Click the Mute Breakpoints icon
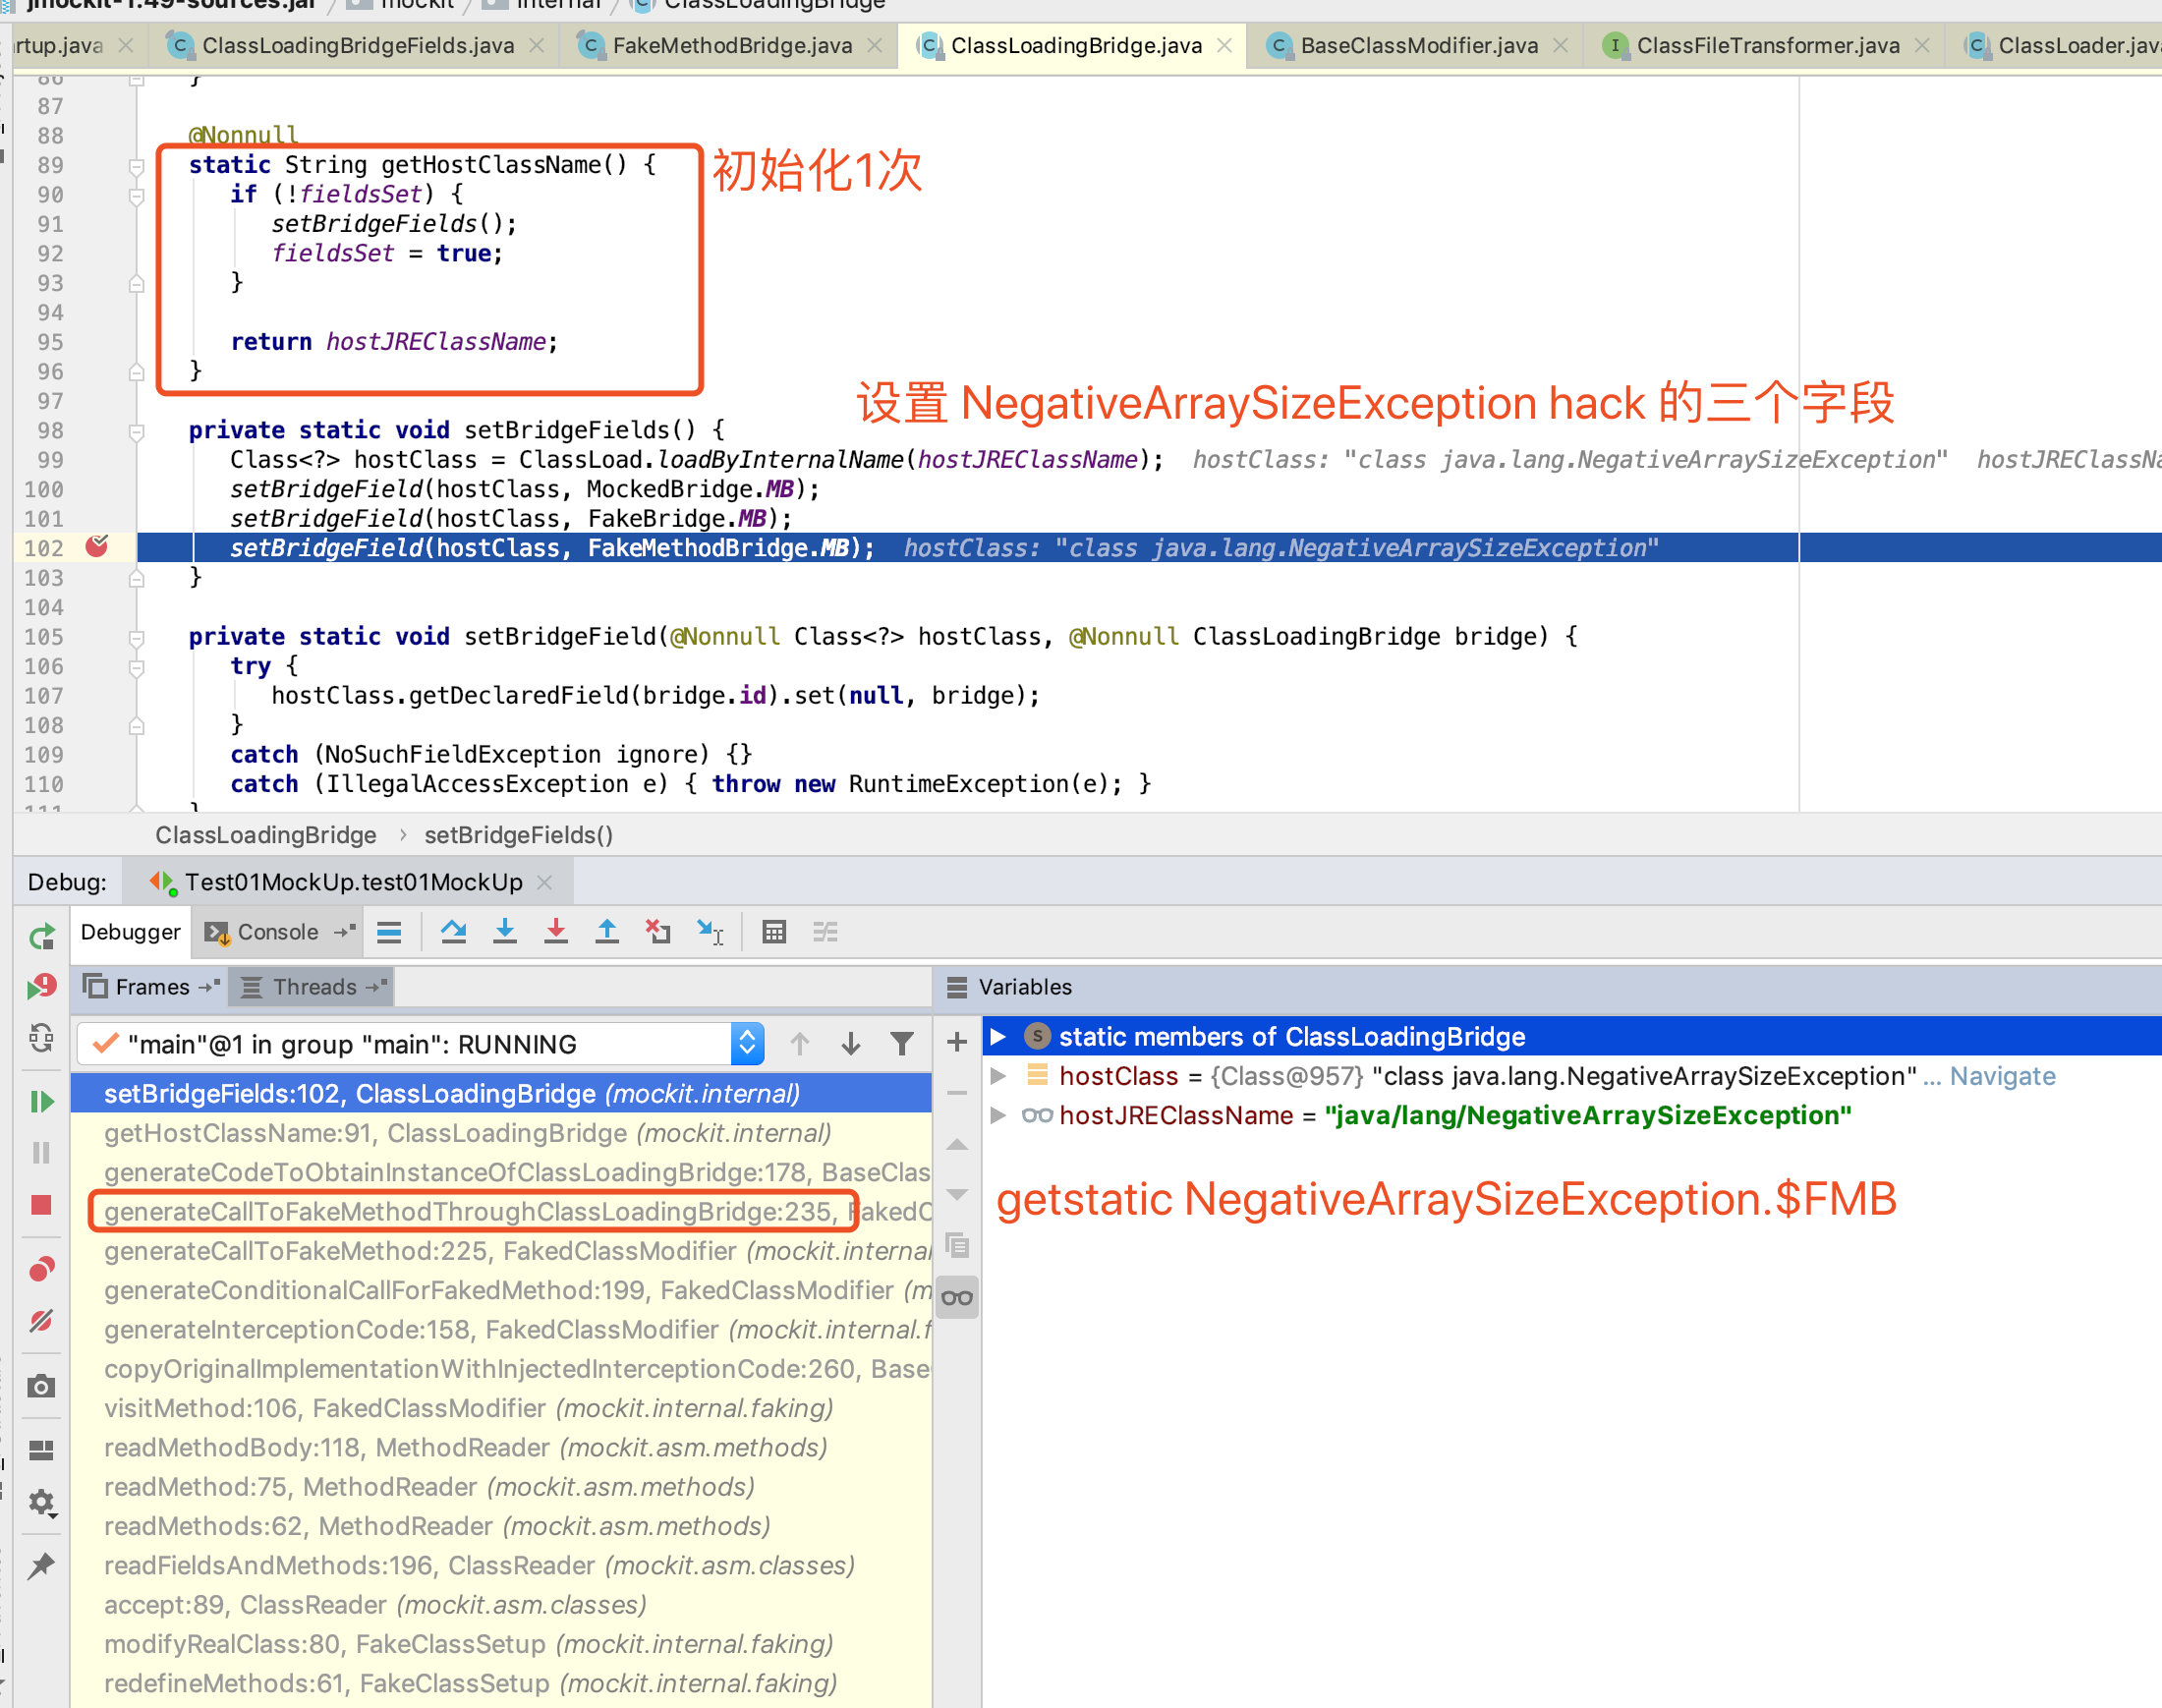2162x1708 pixels. tap(38, 1318)
